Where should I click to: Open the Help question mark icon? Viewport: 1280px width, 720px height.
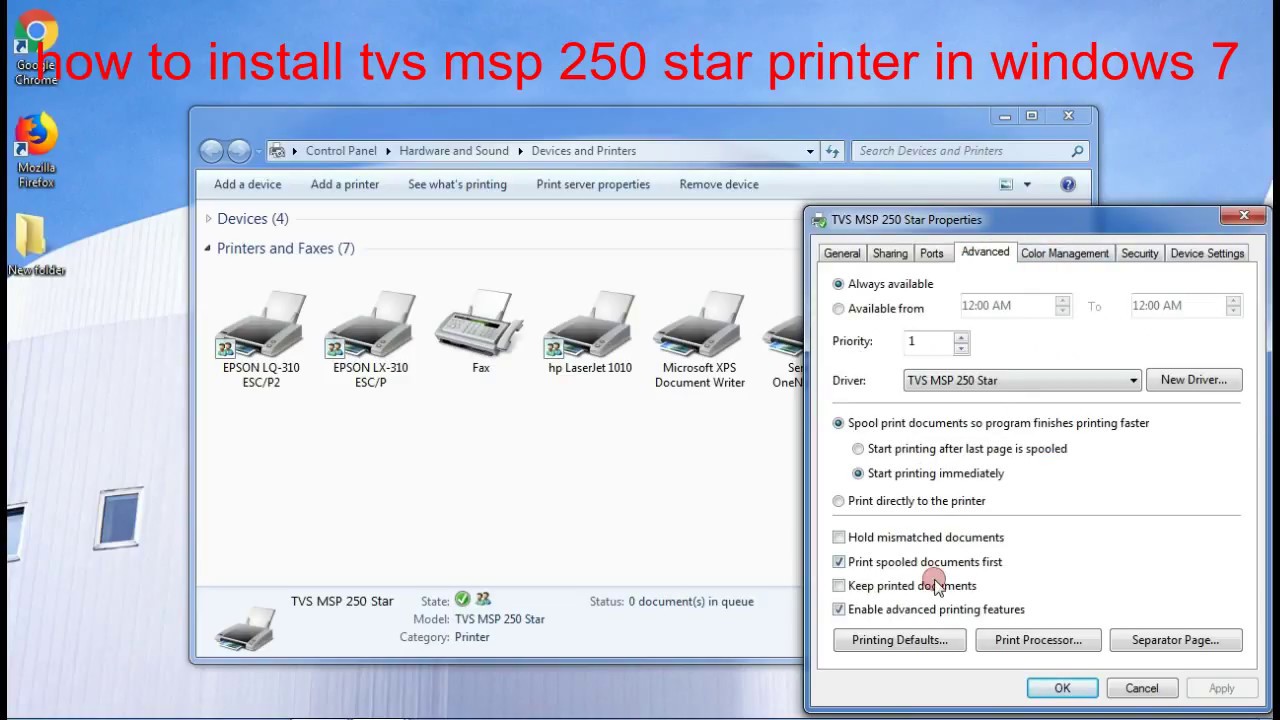[x=1068, y=184]
